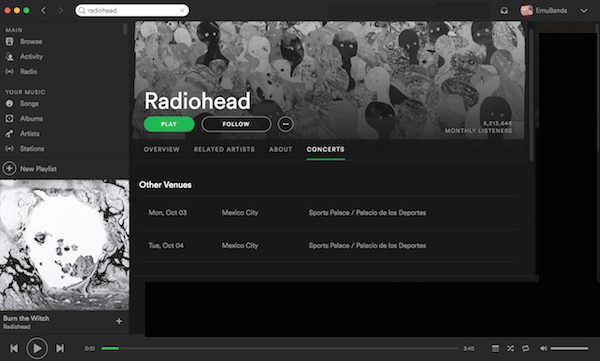The image size is (600, 361).
Task: Click the Radiohead artist title
Action: click(197, 101)
